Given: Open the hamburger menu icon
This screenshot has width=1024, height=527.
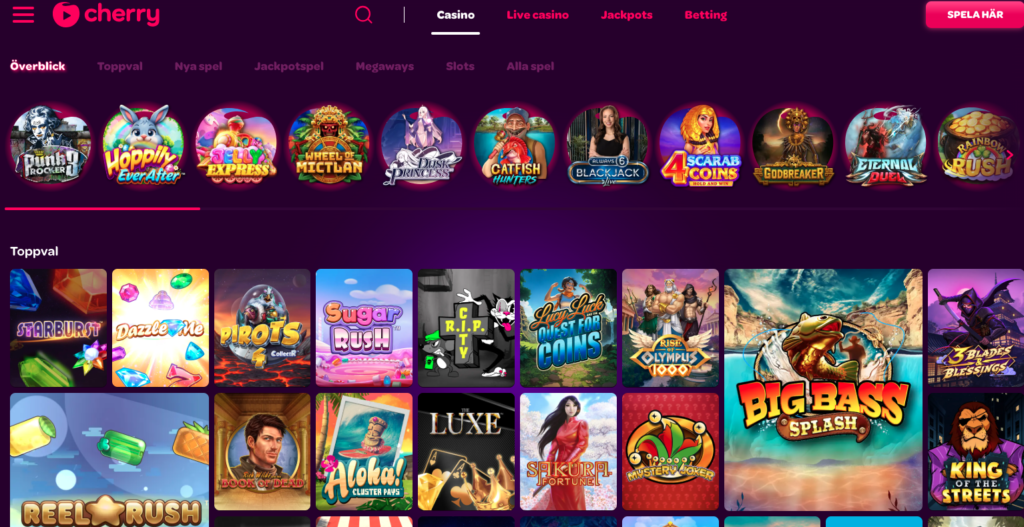Looking at the screenshot, I should tap(23, 15).
